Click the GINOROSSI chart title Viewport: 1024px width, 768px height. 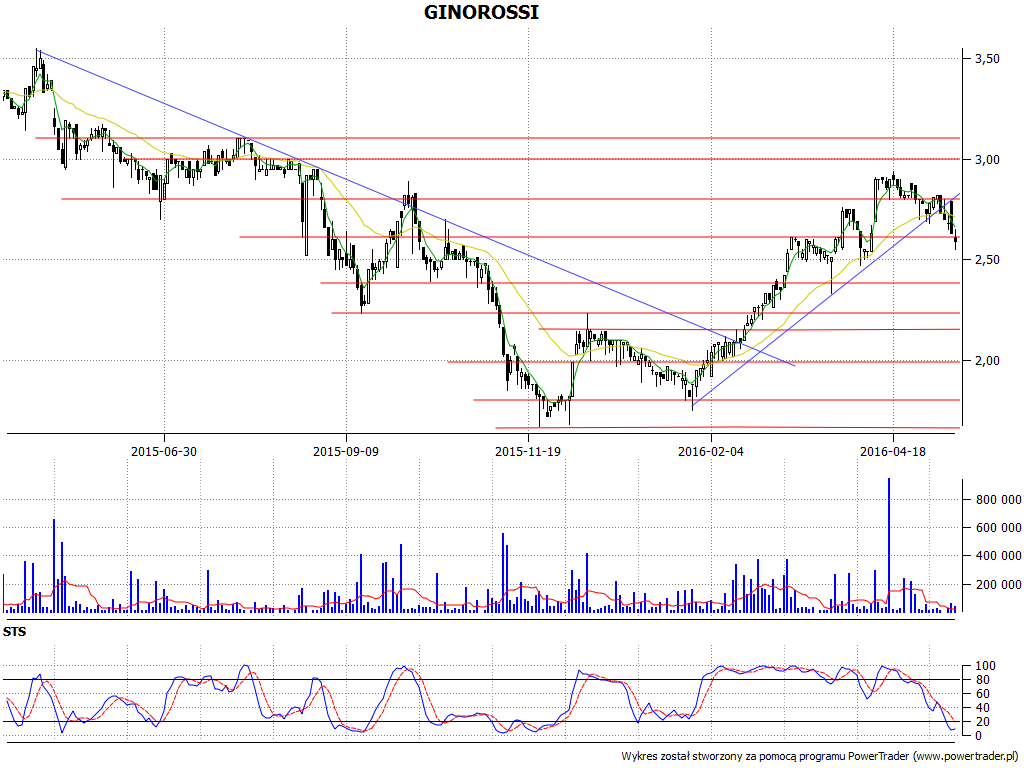tap(481, 12)
